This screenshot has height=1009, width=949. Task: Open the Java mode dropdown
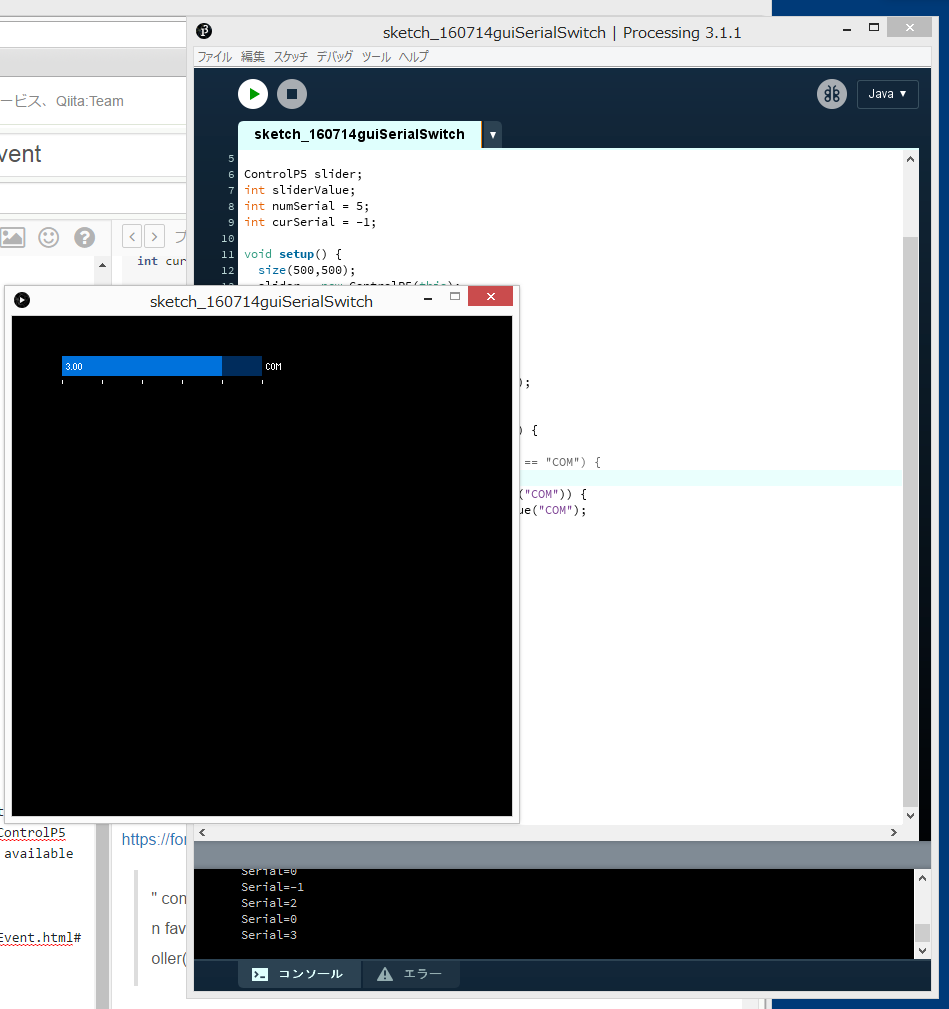coord(887,94)
